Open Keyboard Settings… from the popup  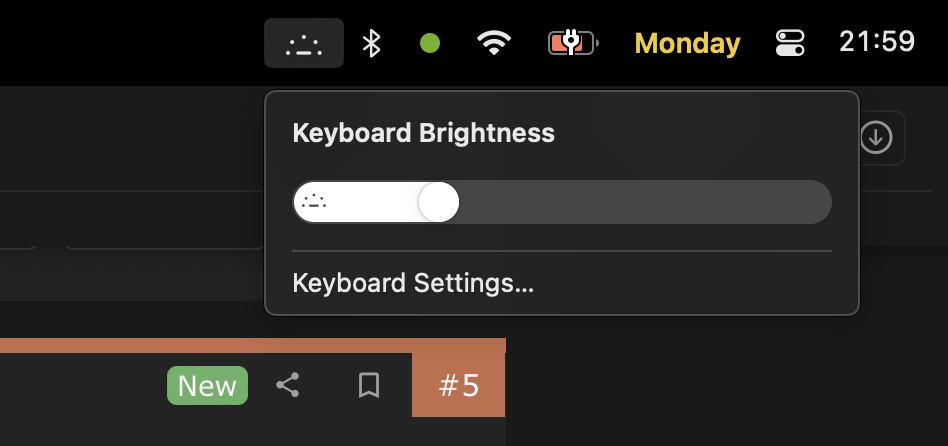pos(413,283)
